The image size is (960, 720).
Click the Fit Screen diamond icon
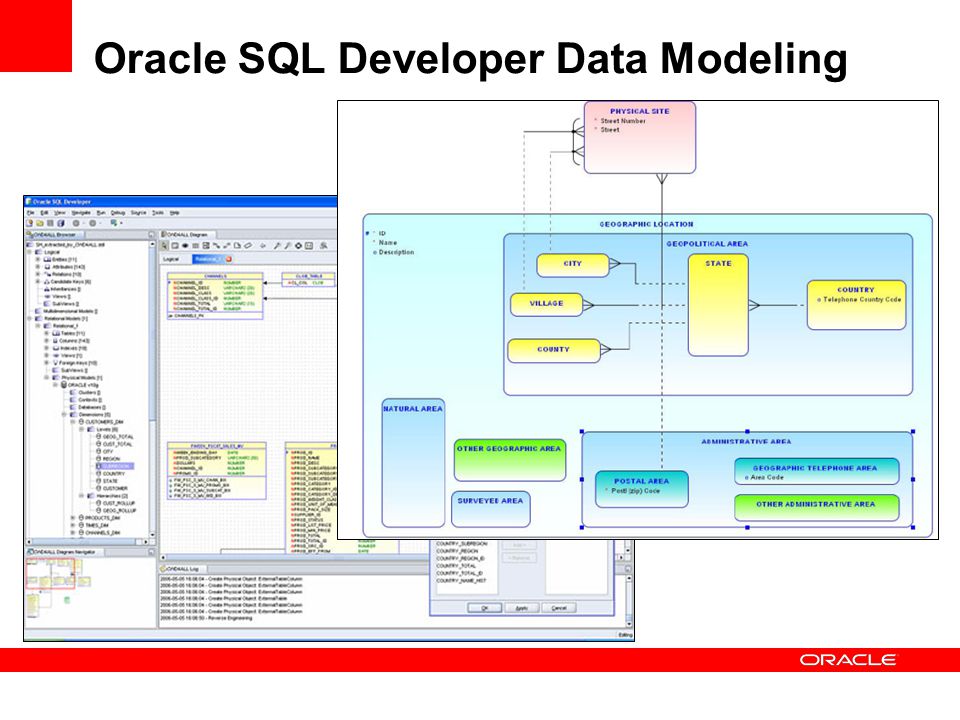[x=298, y=246]
